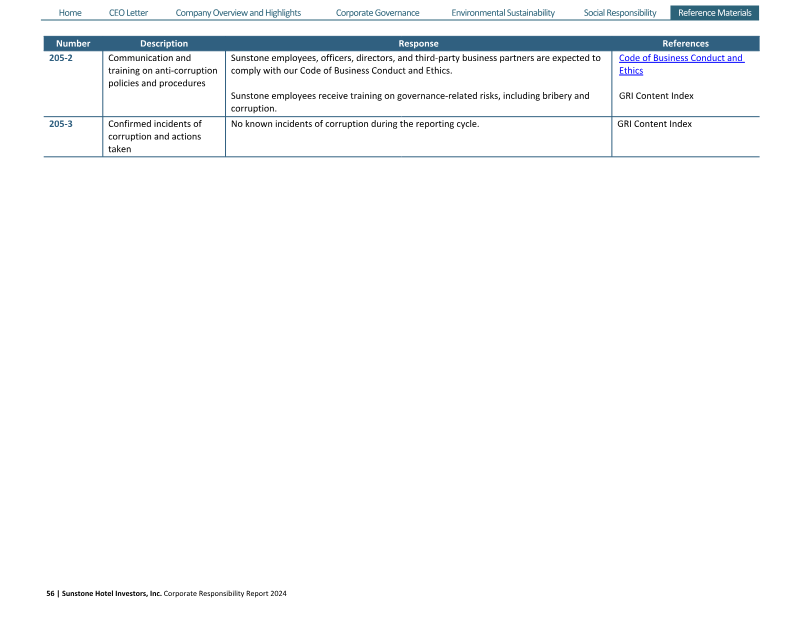
Task: Click the Description column header
Action: click(x=164, y=43)
